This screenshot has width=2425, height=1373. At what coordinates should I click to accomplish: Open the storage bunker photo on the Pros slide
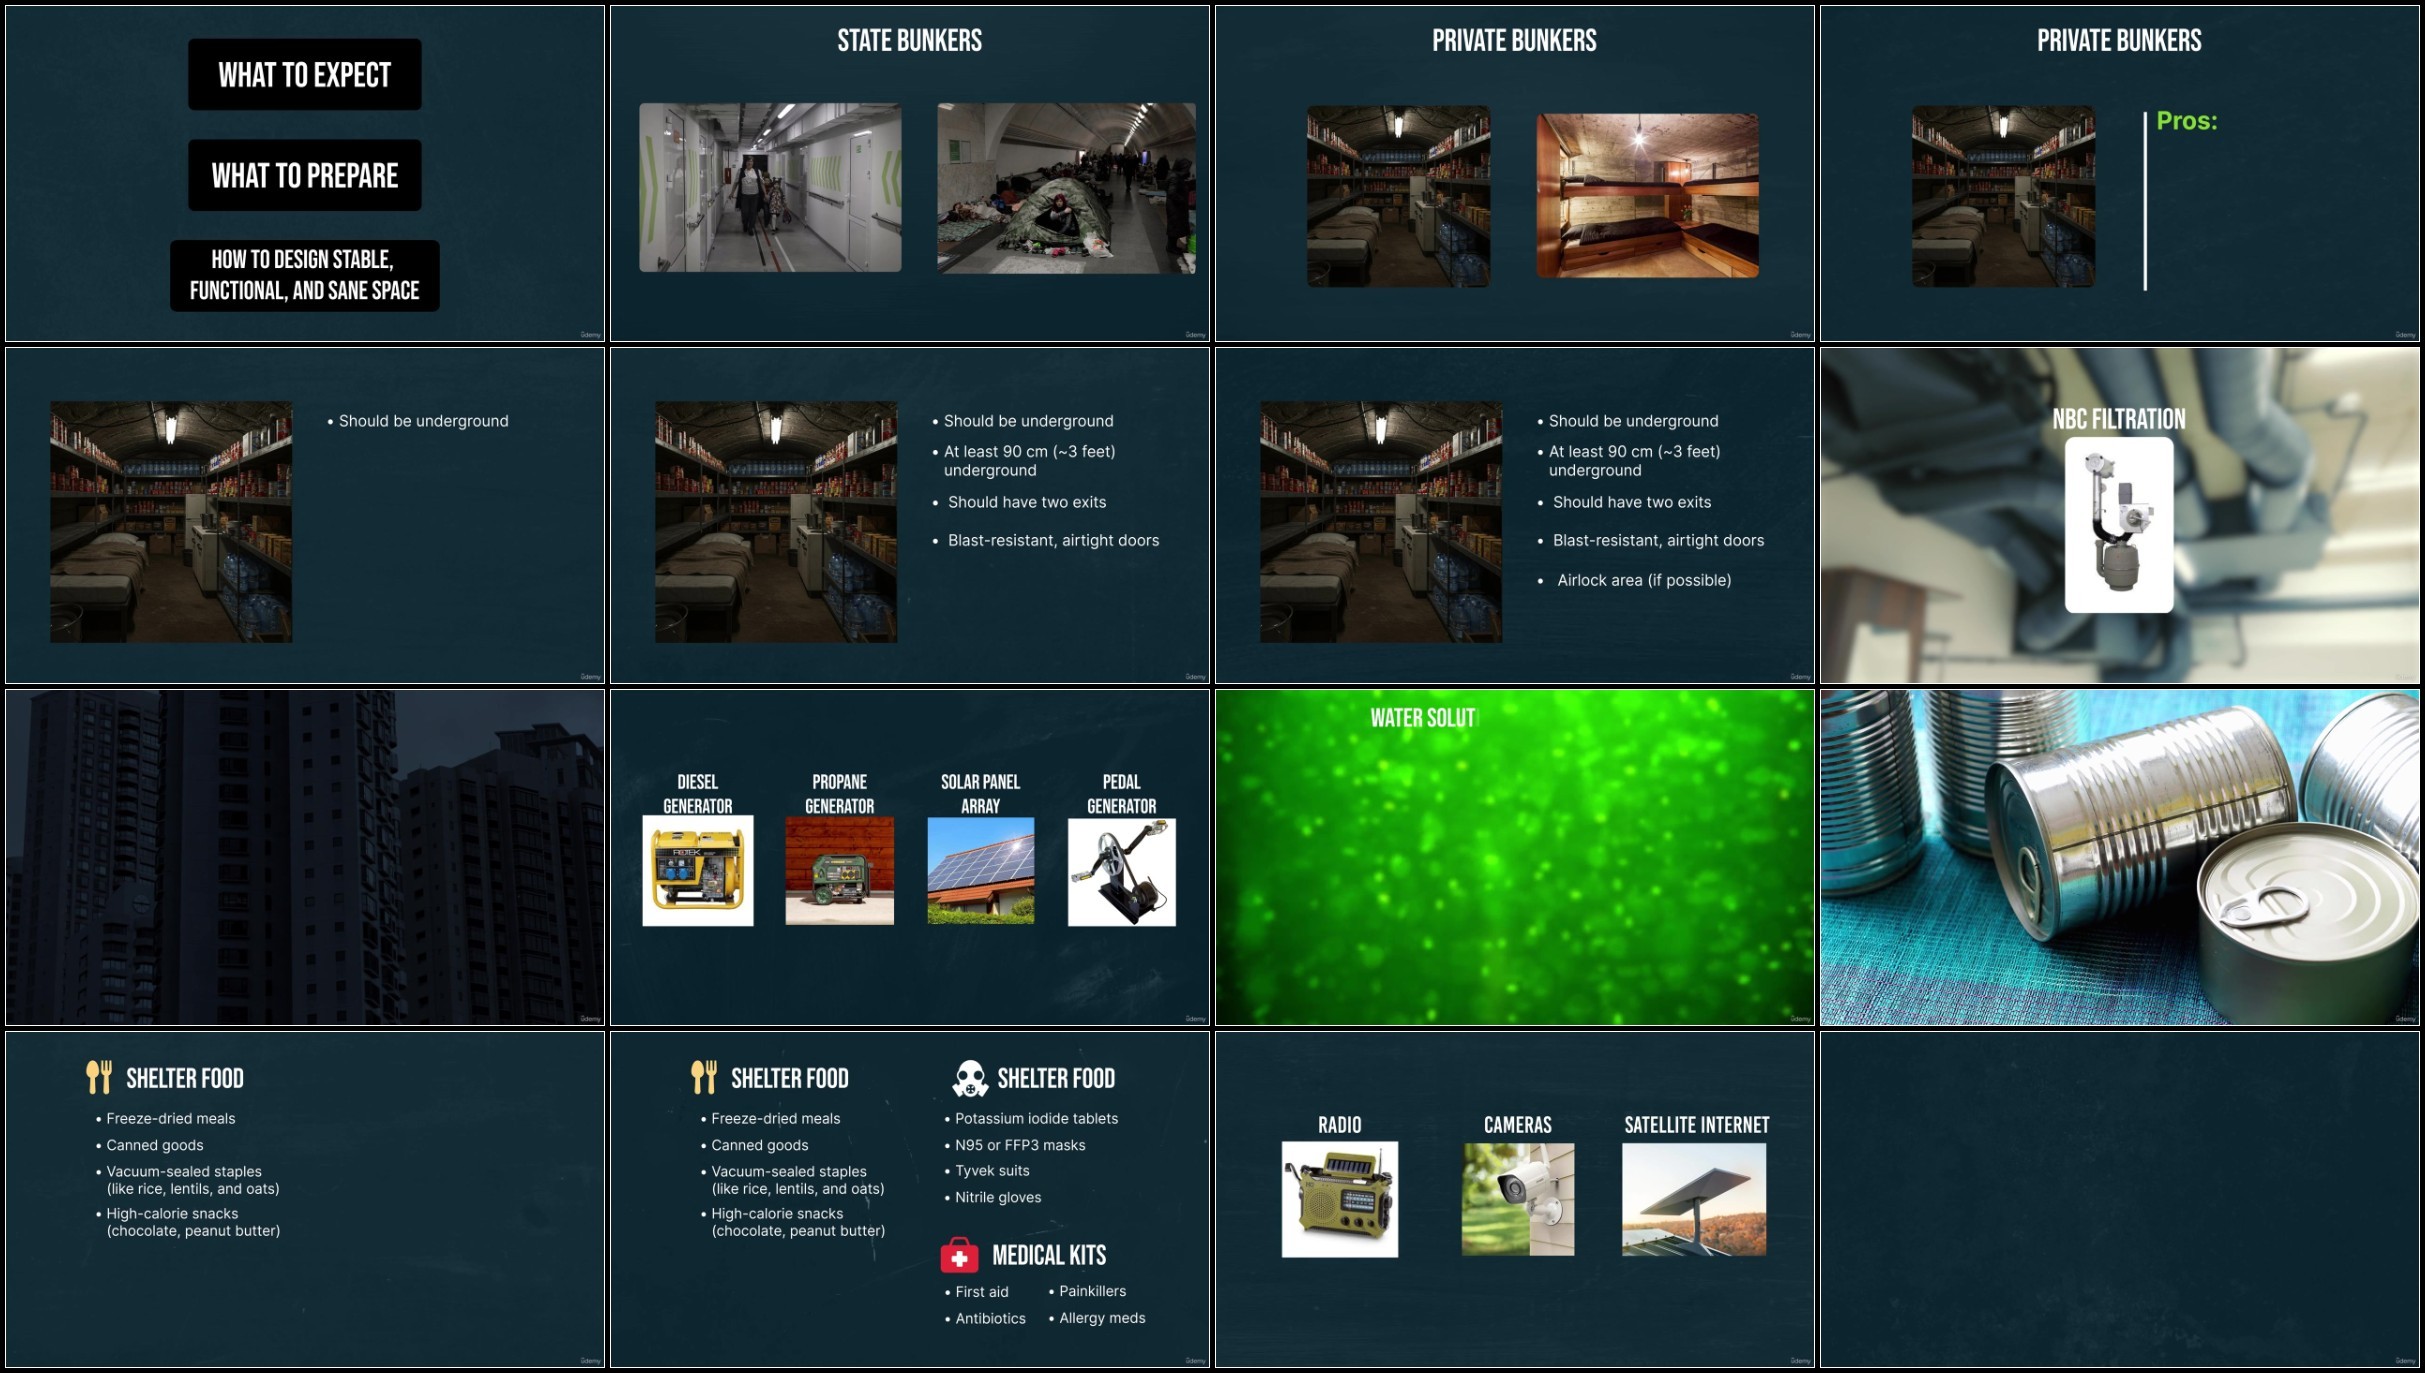point(2003,196)
